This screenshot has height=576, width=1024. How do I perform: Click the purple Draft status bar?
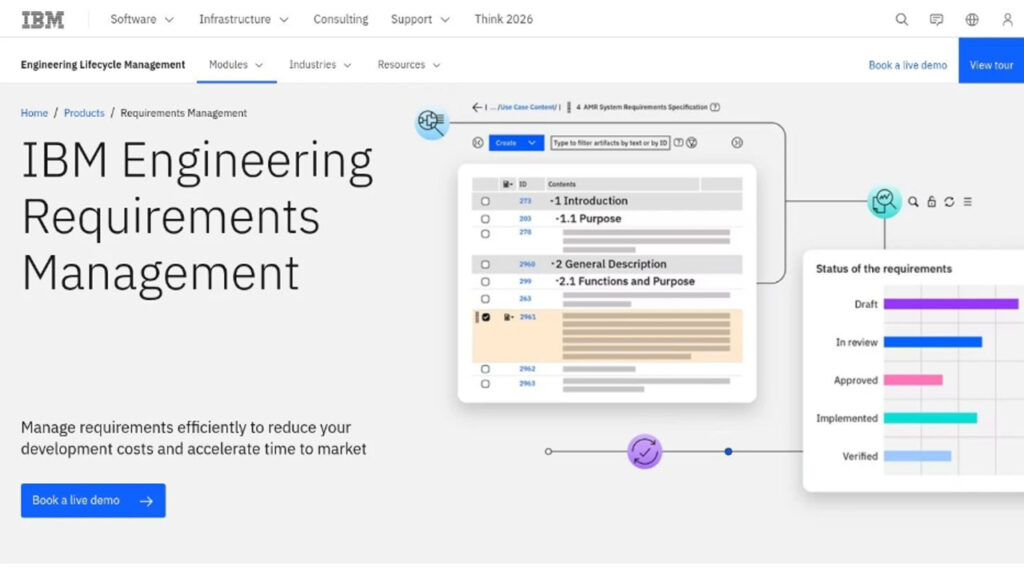point(951,304)
